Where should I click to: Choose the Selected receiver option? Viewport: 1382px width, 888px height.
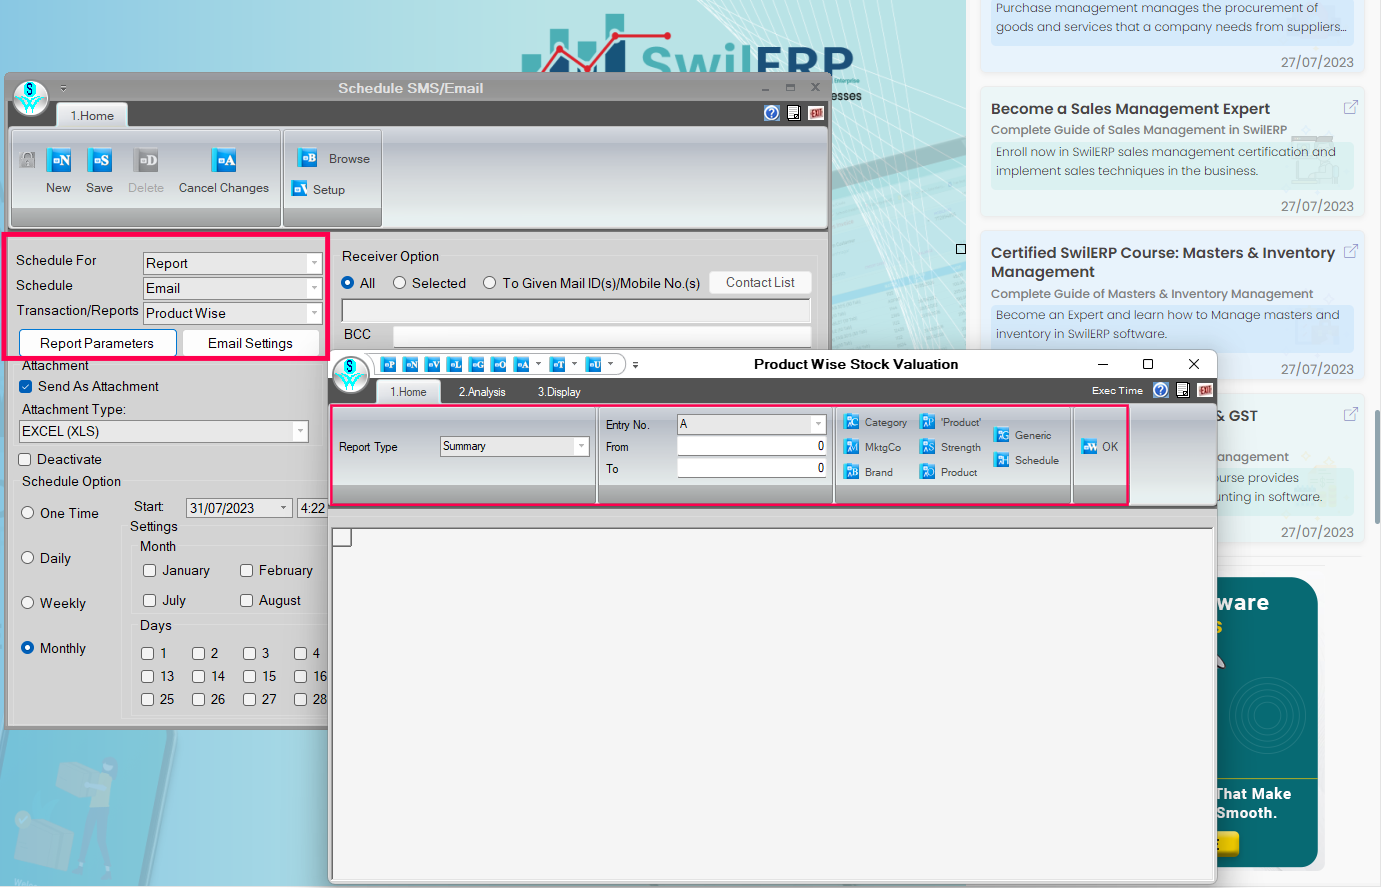point(400,283)
